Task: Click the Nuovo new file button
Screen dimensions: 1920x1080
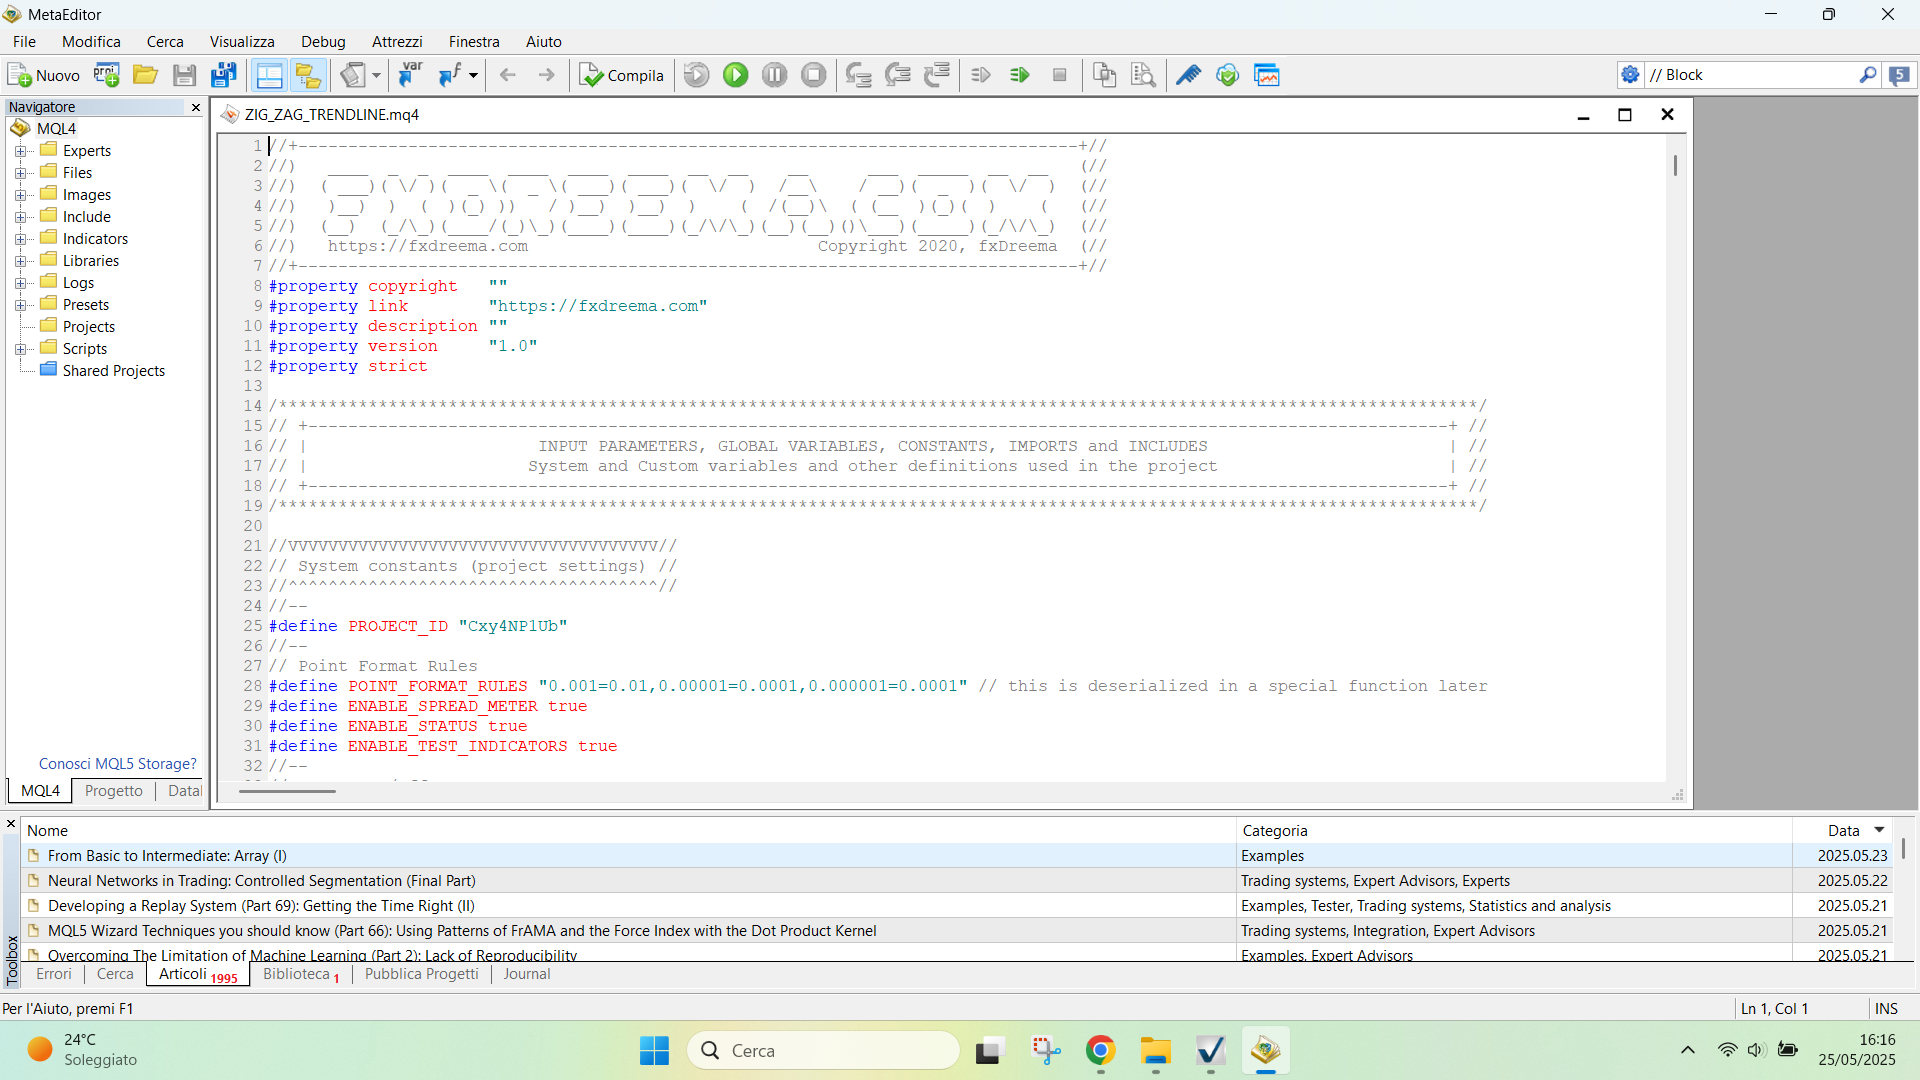Action: click(43, 75)
